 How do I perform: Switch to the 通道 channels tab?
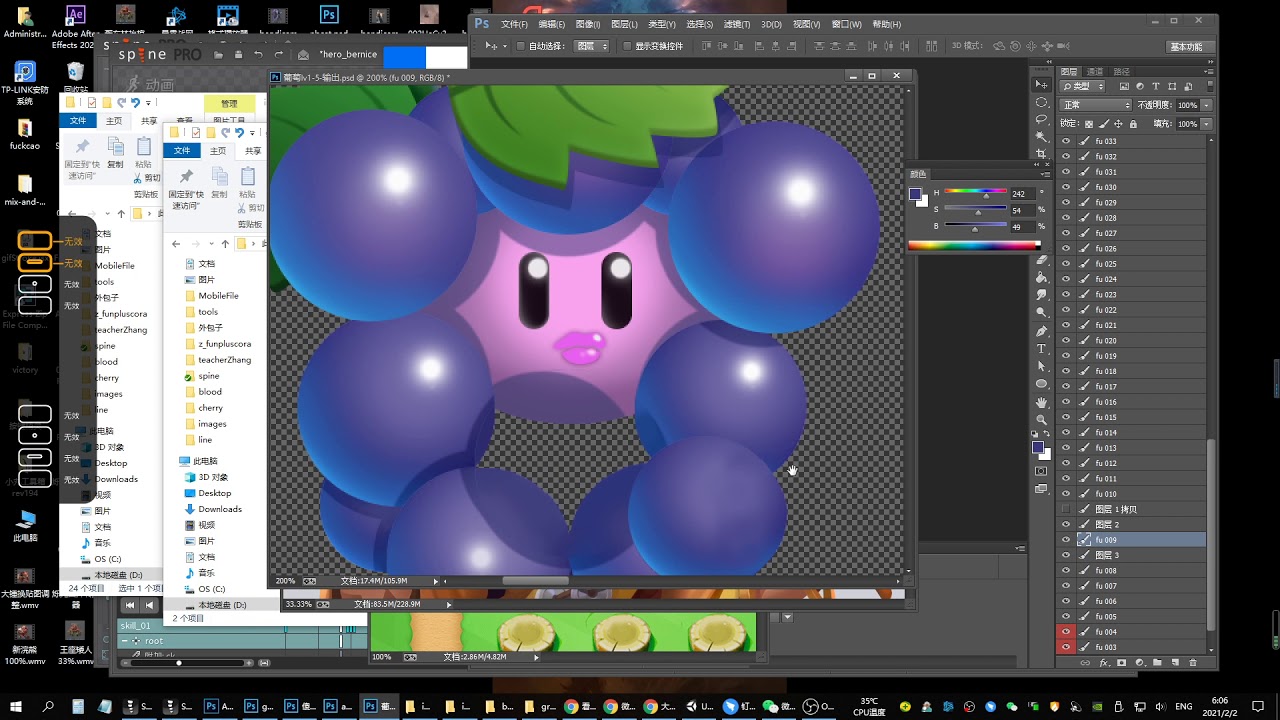(1095, 72)
